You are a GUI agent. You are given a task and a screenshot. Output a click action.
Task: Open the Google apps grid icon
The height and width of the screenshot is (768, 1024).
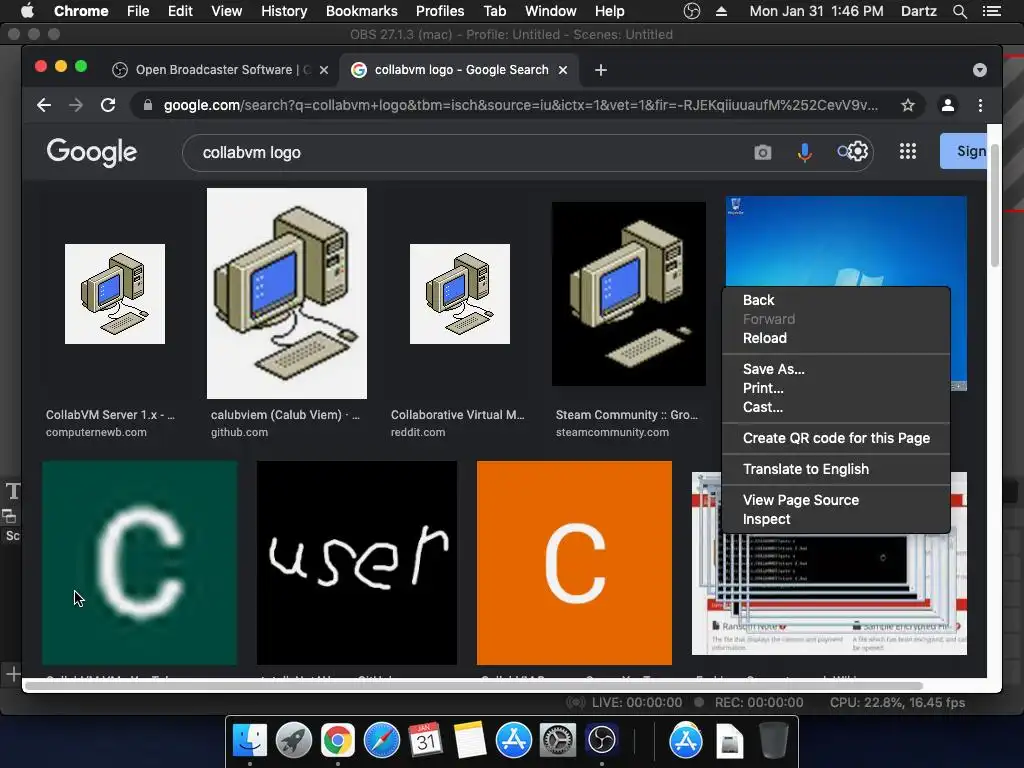tap(908, 152)
